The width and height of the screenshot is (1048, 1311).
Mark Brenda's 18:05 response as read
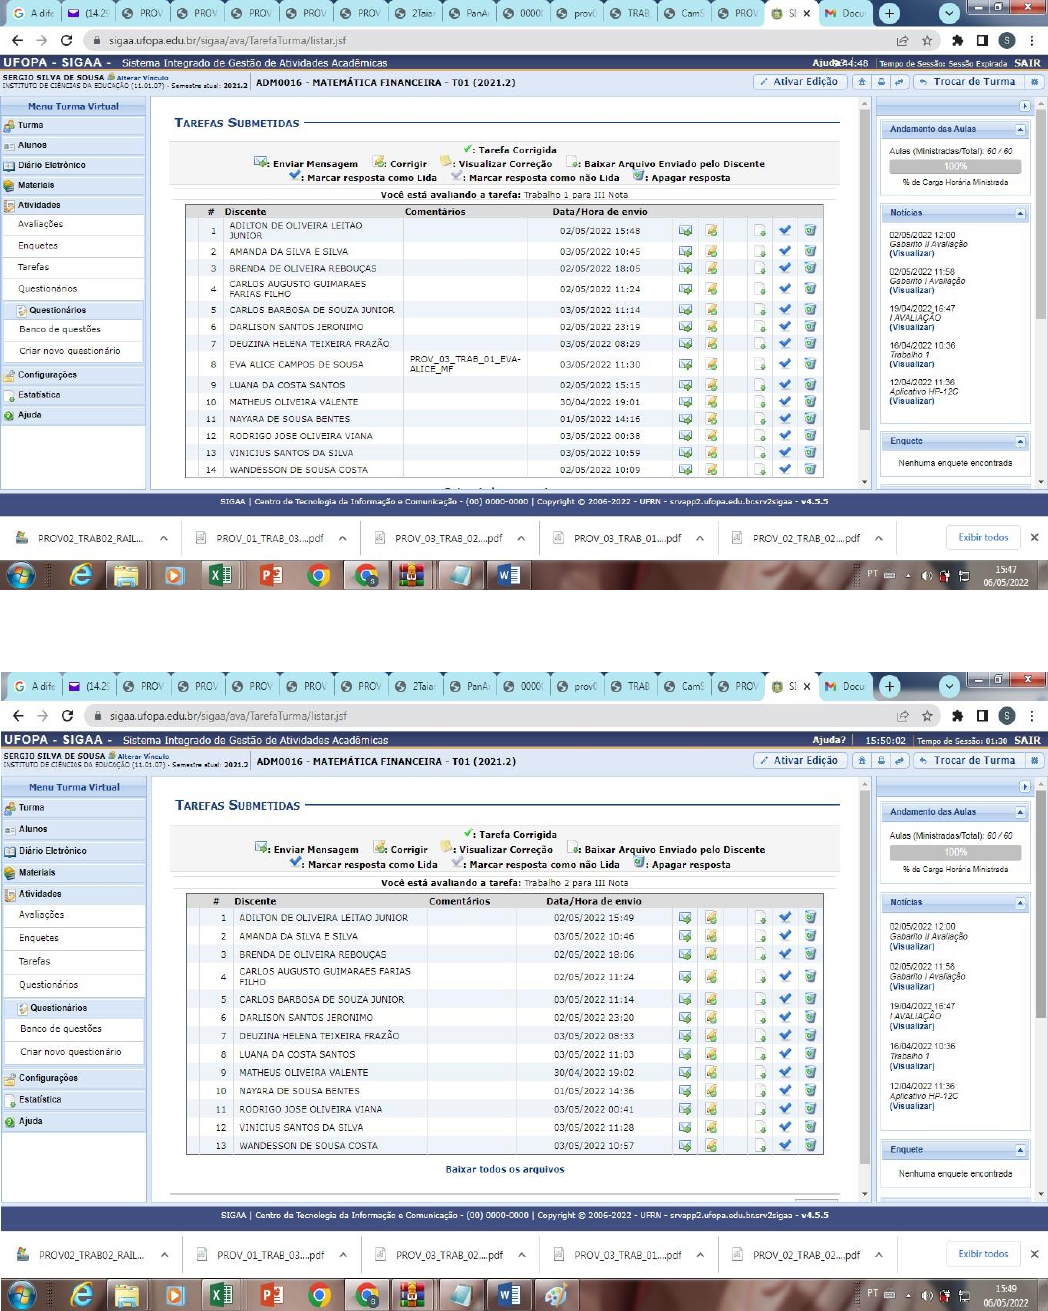coord(785,268)
